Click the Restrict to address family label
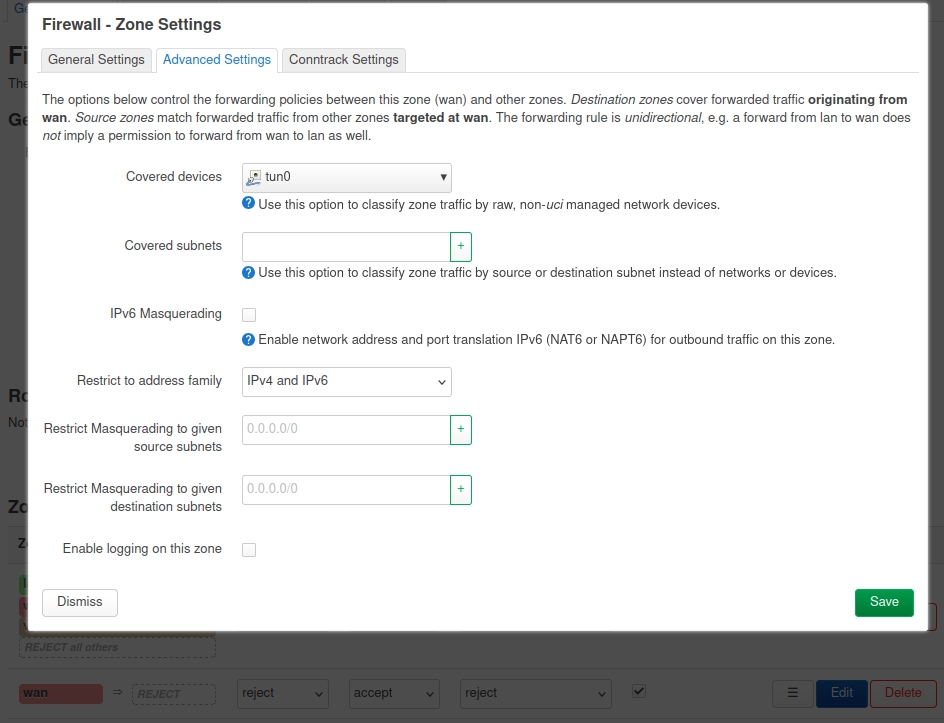 [x=149, y=381]
